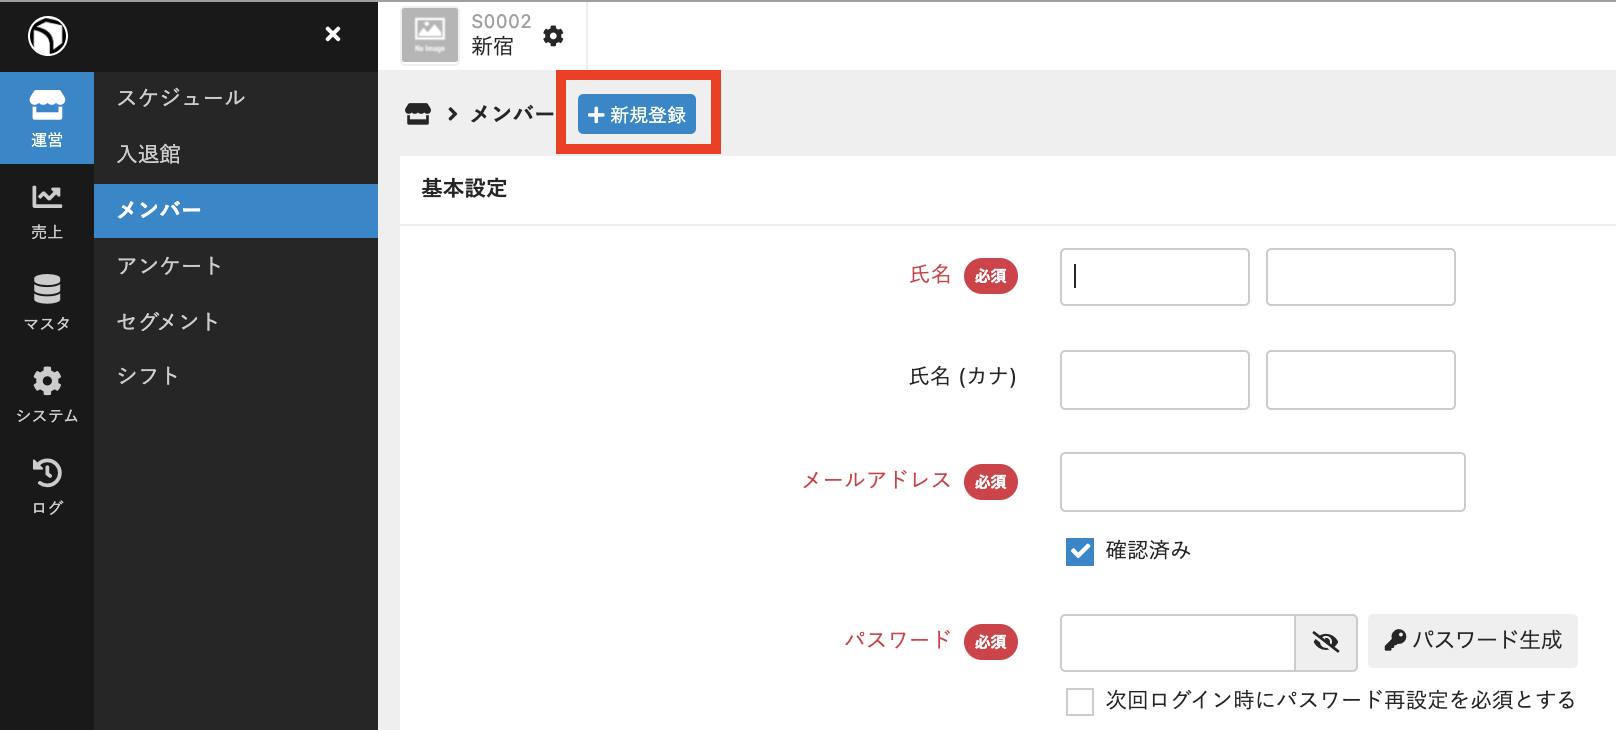Click the store thumbnail image for S0002
The image size is (1616, 730).
pyautogui.click(x=430, y=35)
